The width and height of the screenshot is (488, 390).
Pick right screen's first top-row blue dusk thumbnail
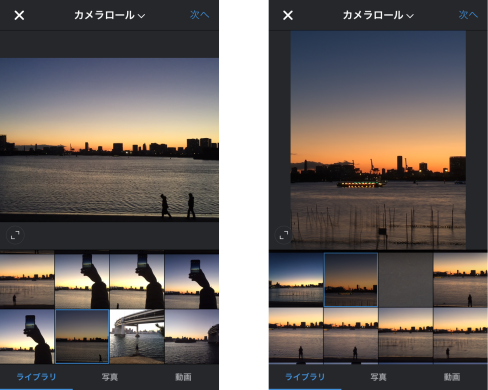click(296, 279)
